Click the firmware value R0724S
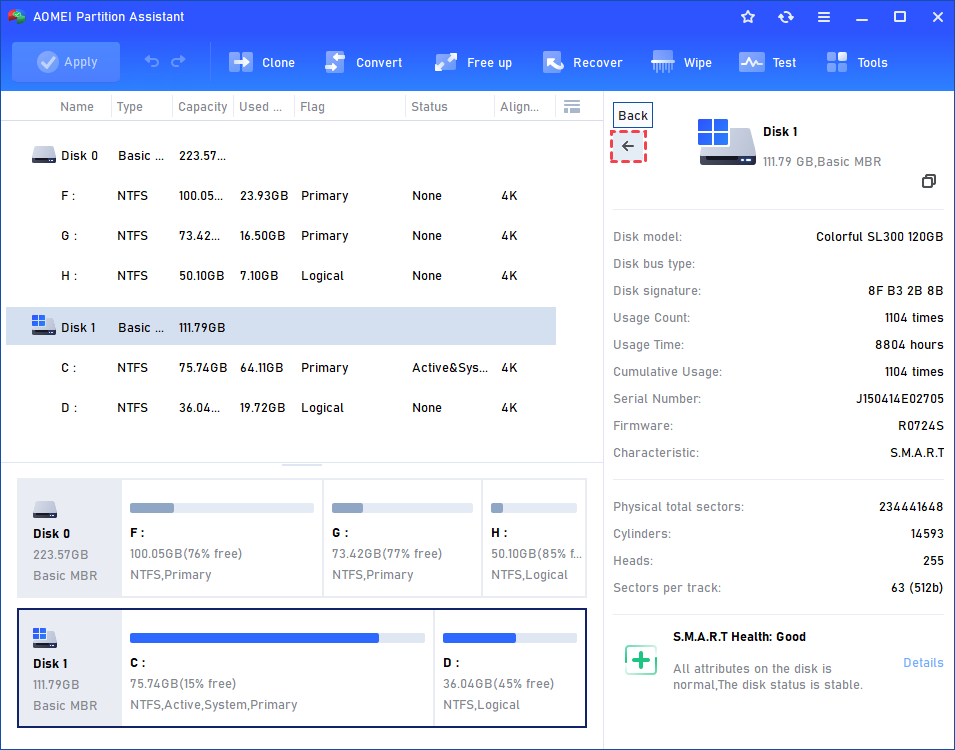This screenshot has height=750, width=955. (x=921, y=425)
